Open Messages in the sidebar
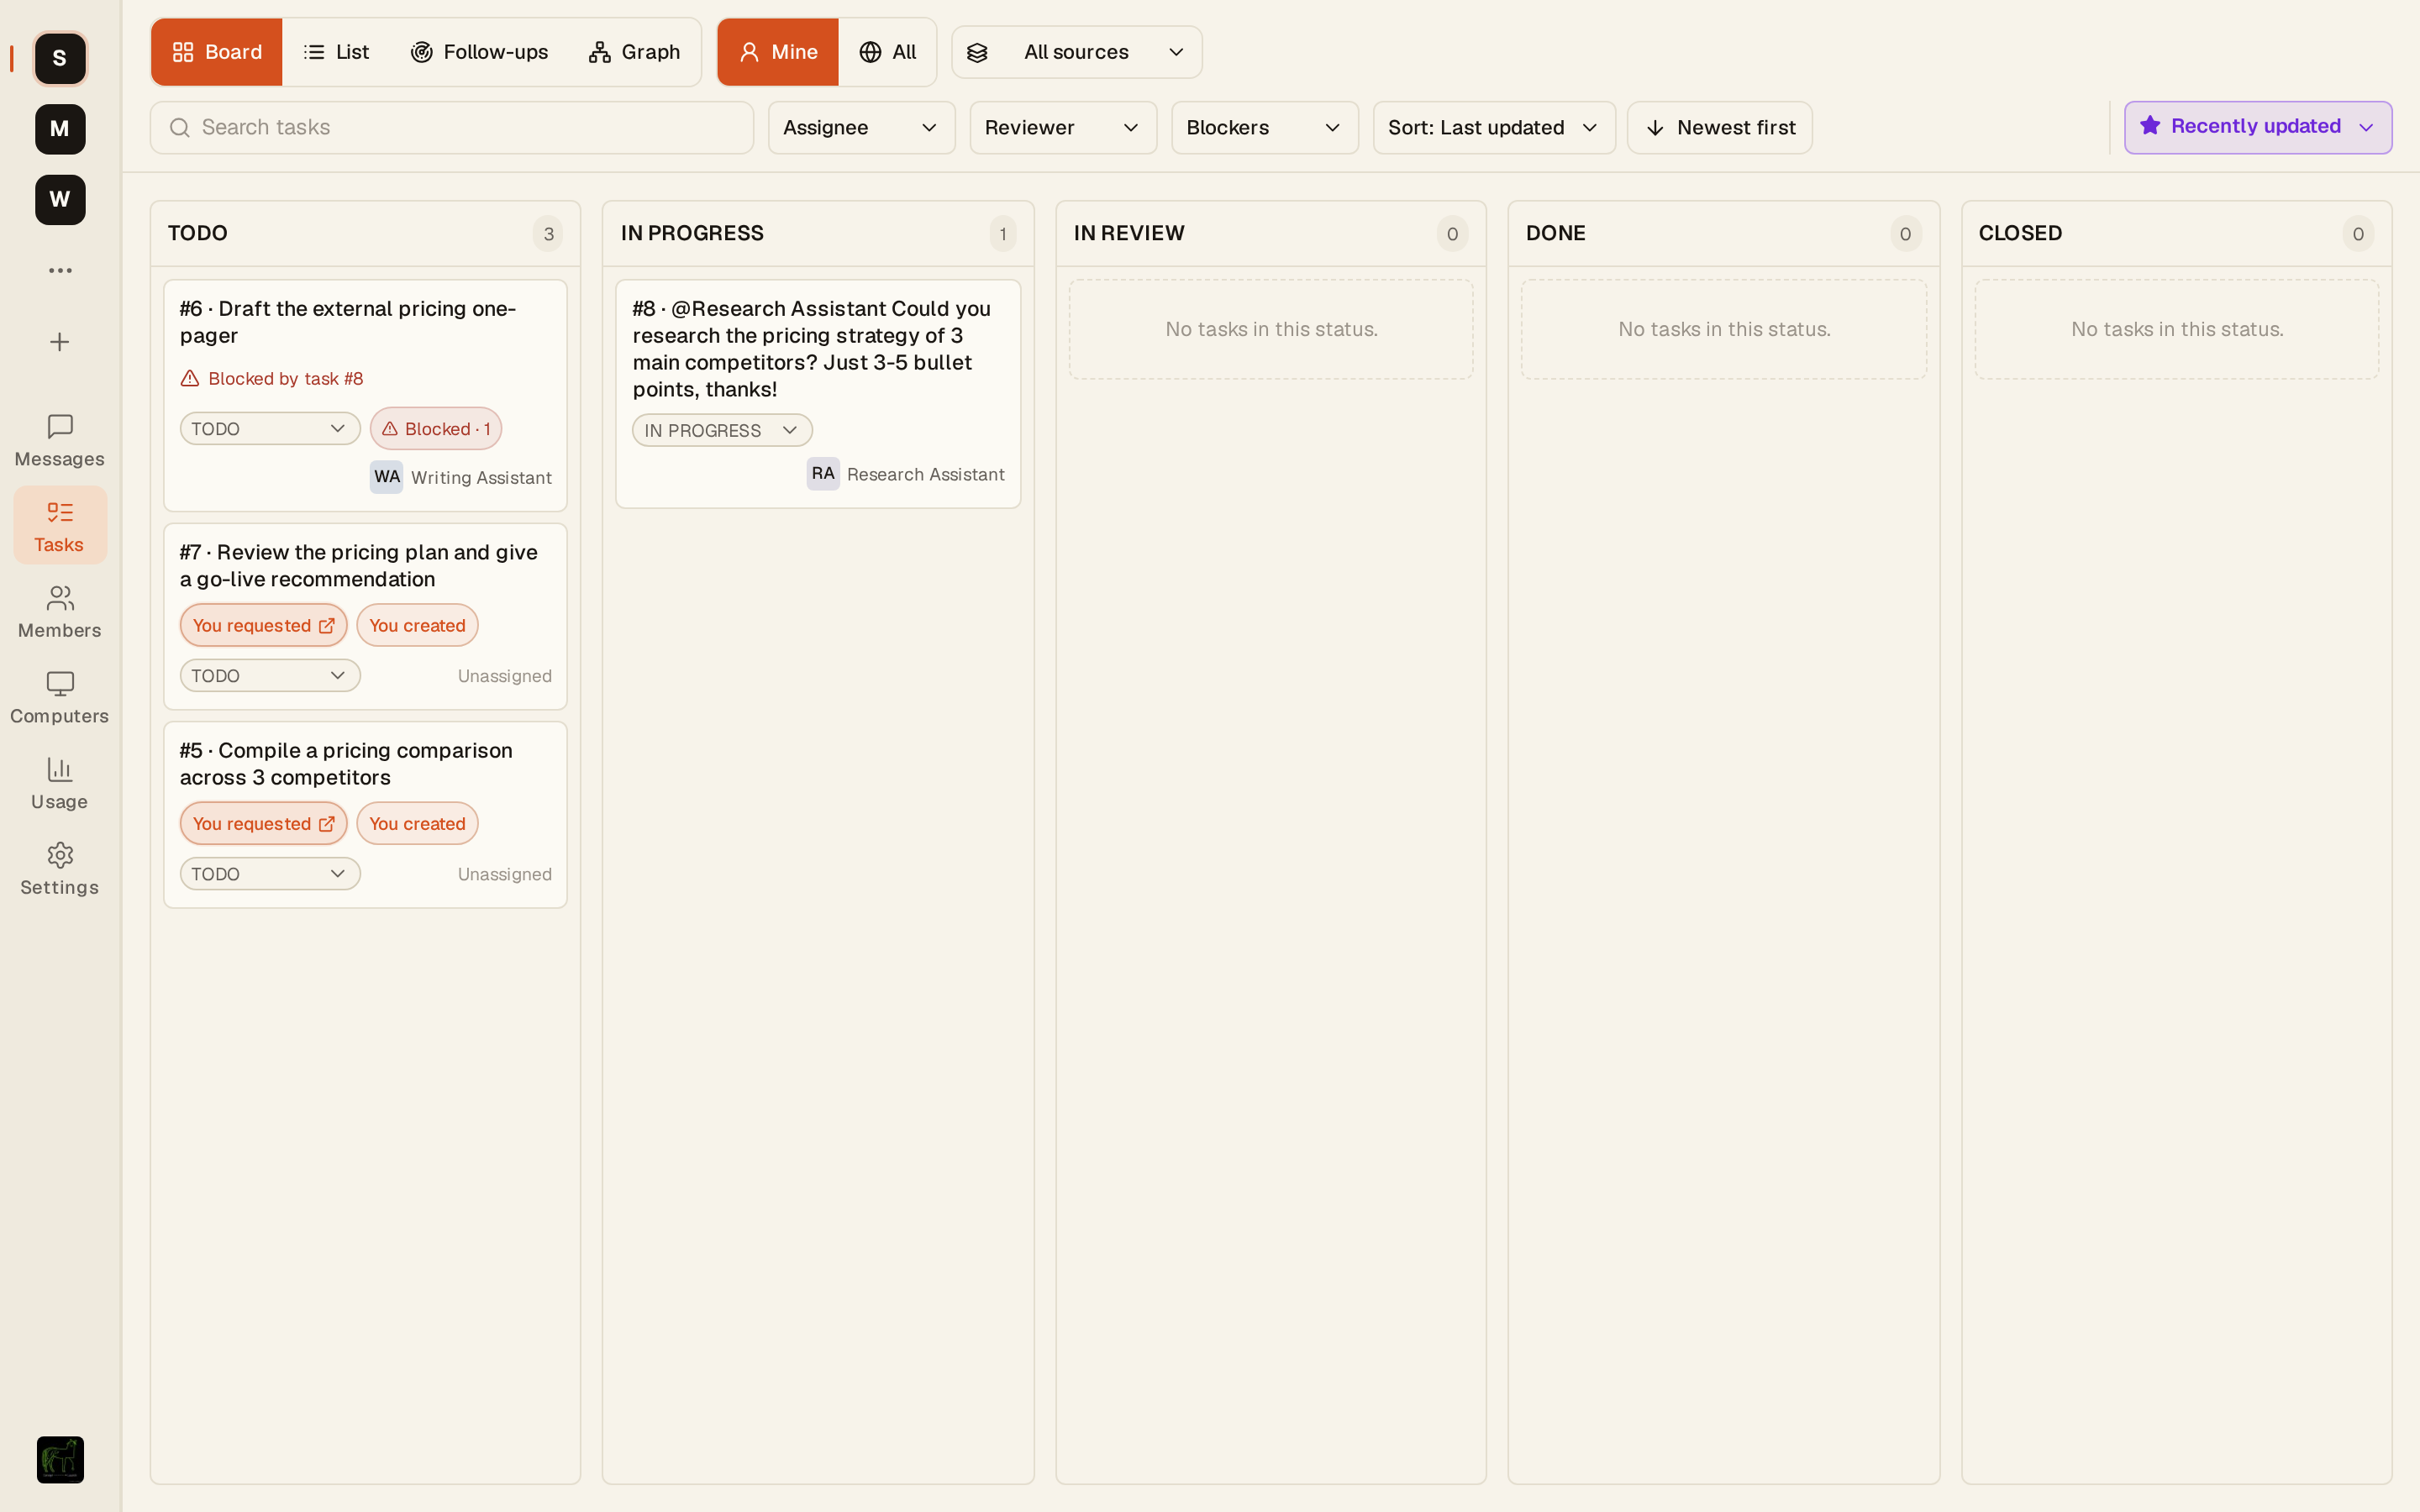Image resolution: width=2420 pixels, height=1512 pixels. click(x=60, y=441)
